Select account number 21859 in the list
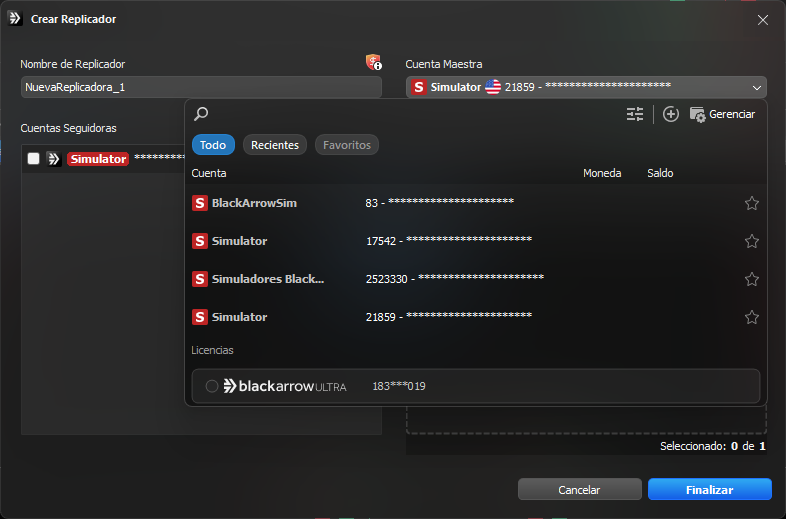This screenshot has height=519, width=786. click(x=381, y=317)
